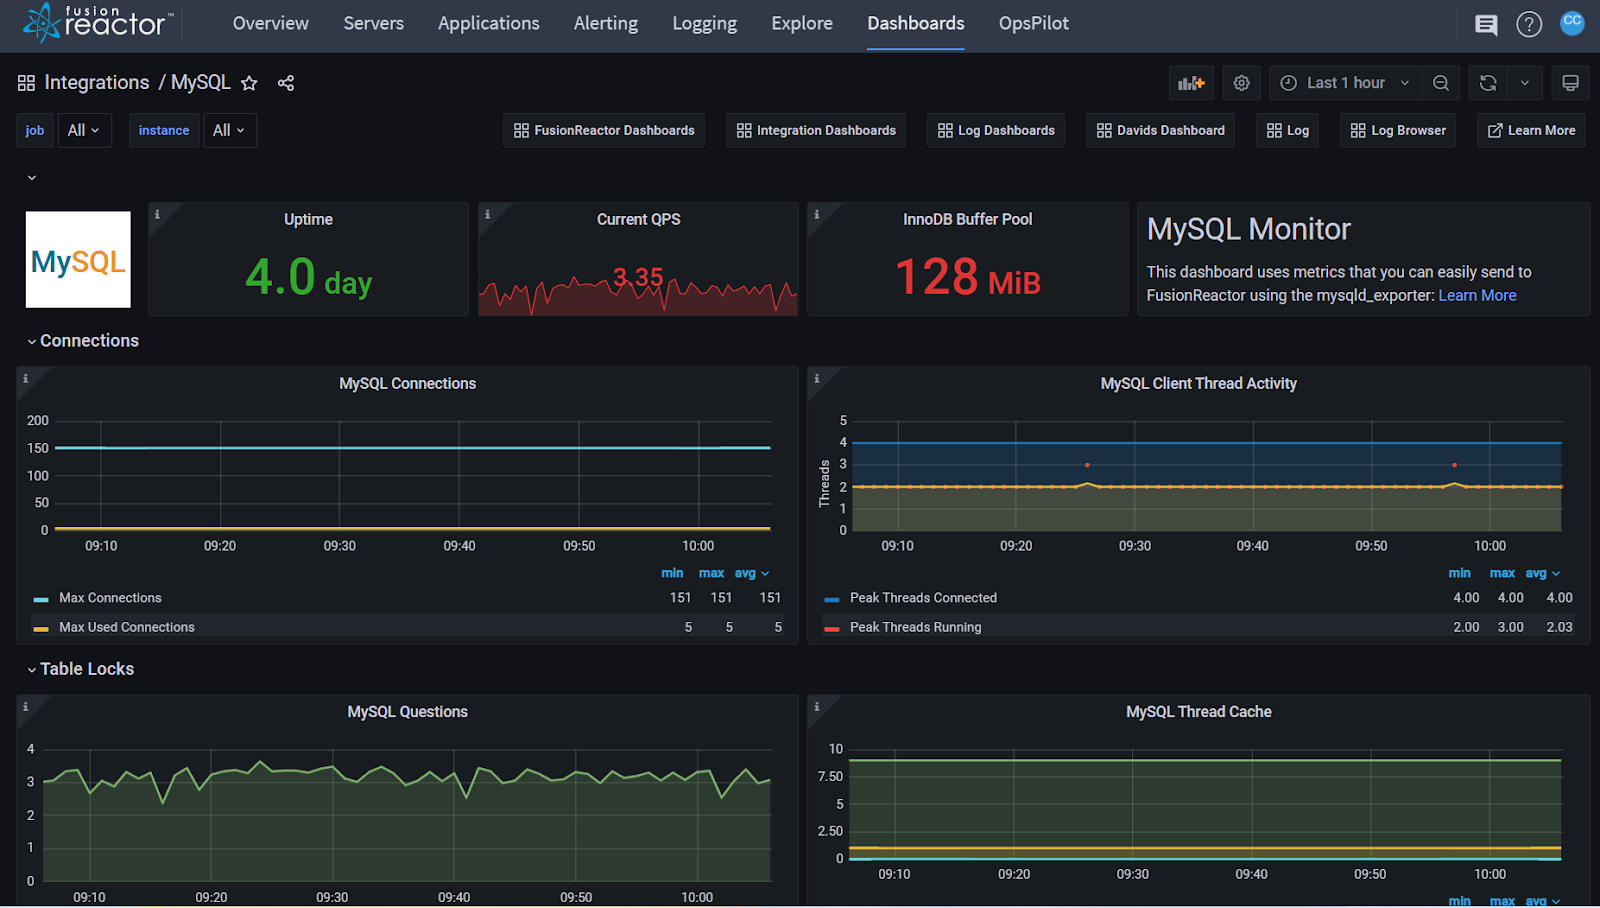Go to the Explore tab

coord(802,24)
